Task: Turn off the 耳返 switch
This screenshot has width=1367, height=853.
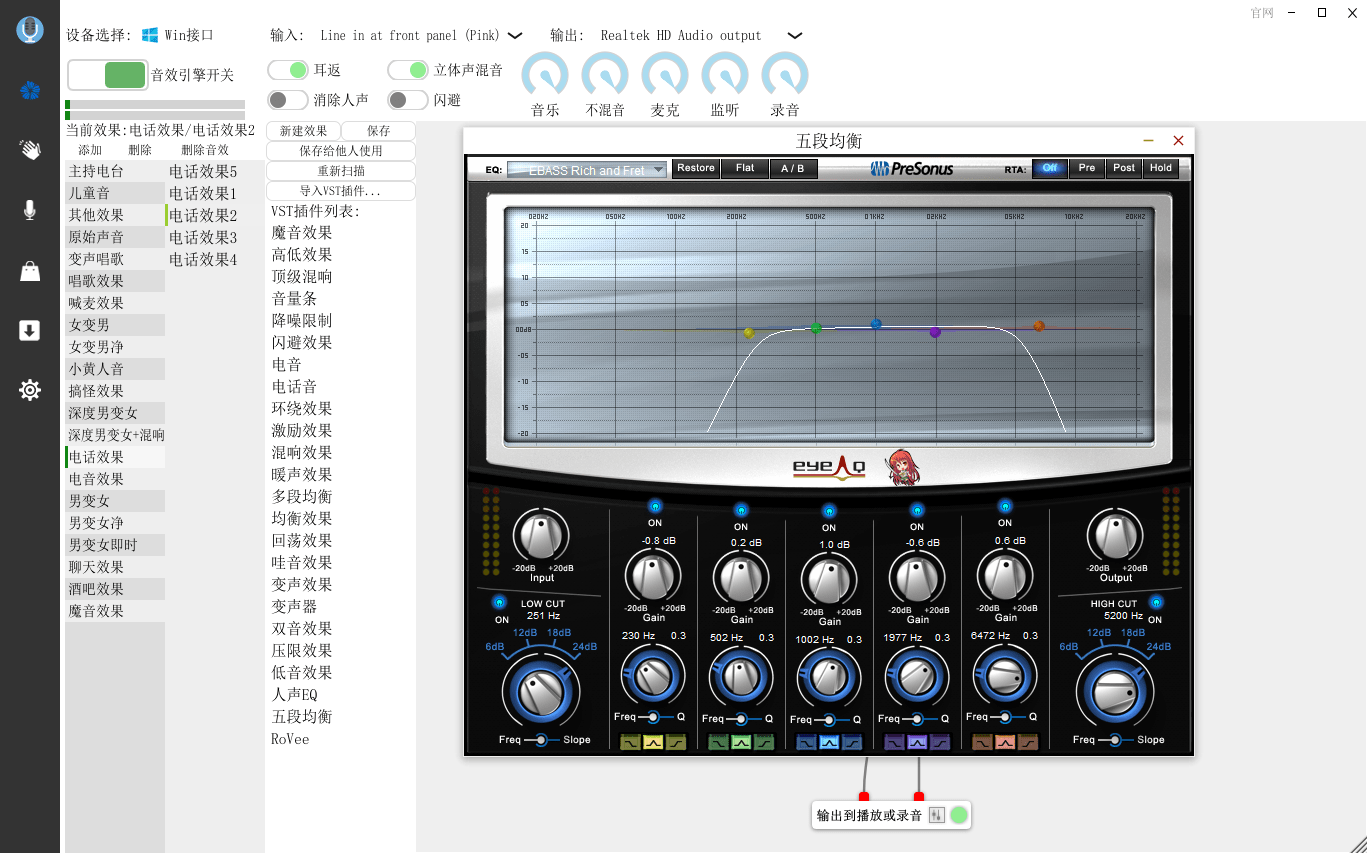Action: point(288,70)
